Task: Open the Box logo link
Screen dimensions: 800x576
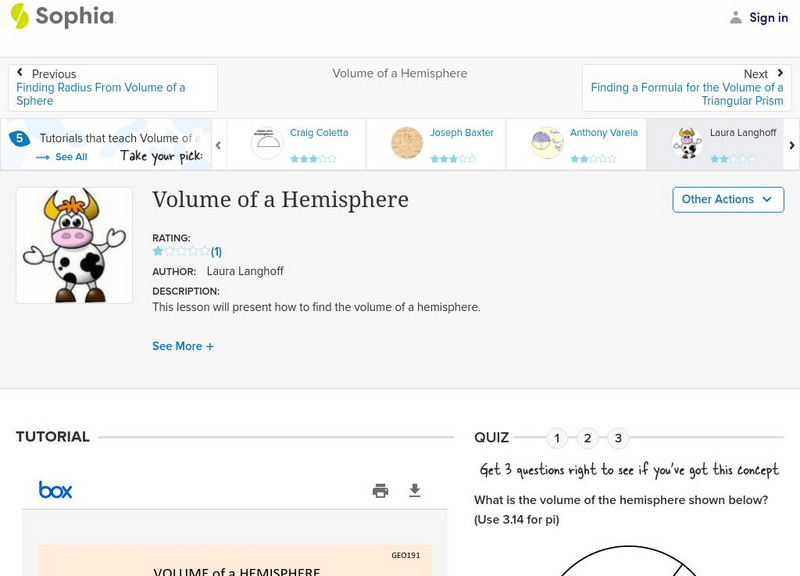Action: 55,490
